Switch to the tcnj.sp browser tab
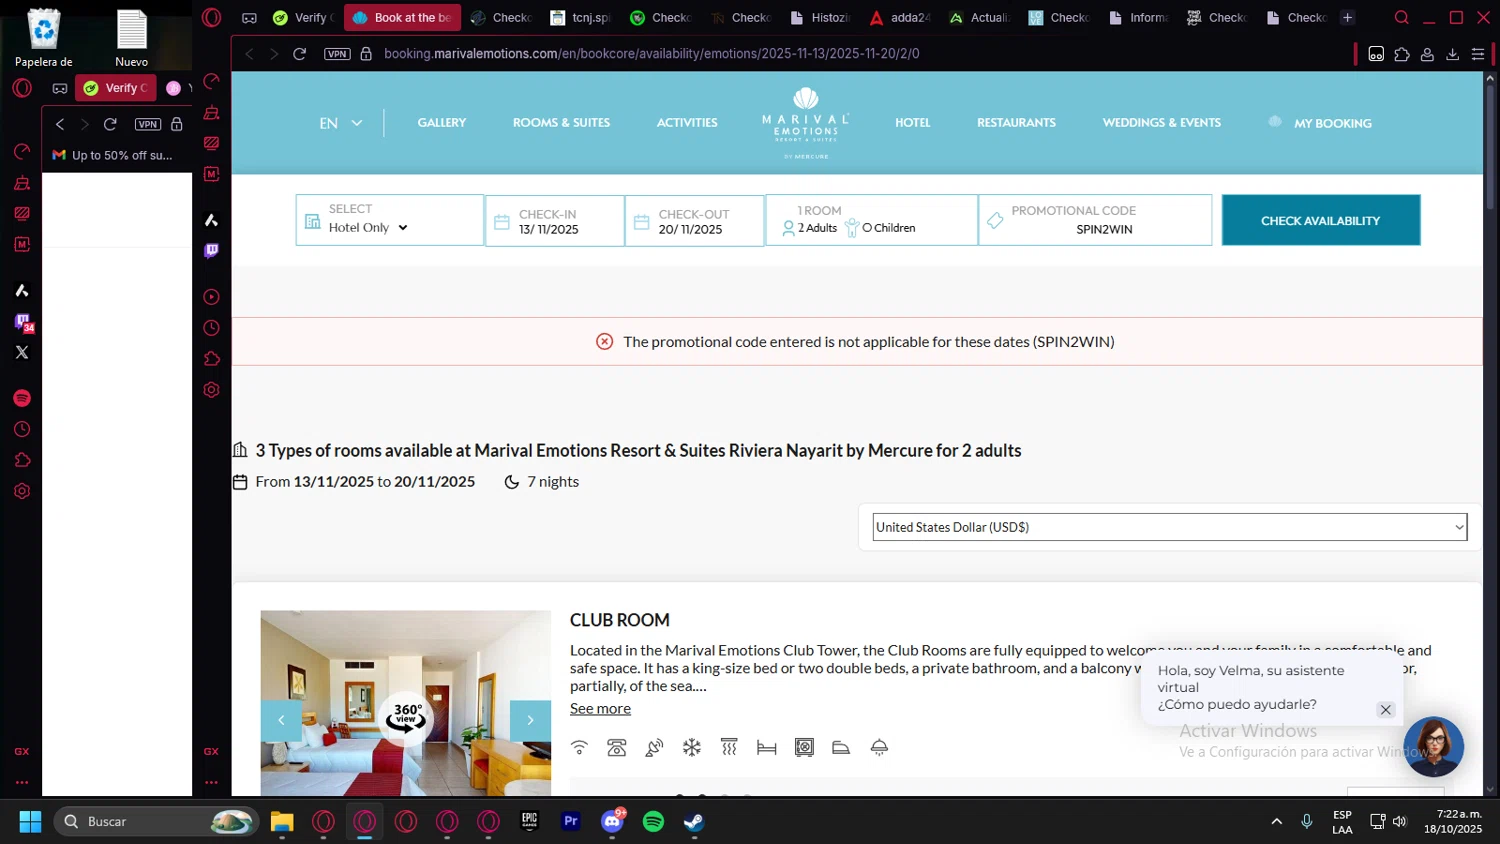The height and width of the screenshot is (844, 1500). [x=581, y=17]
